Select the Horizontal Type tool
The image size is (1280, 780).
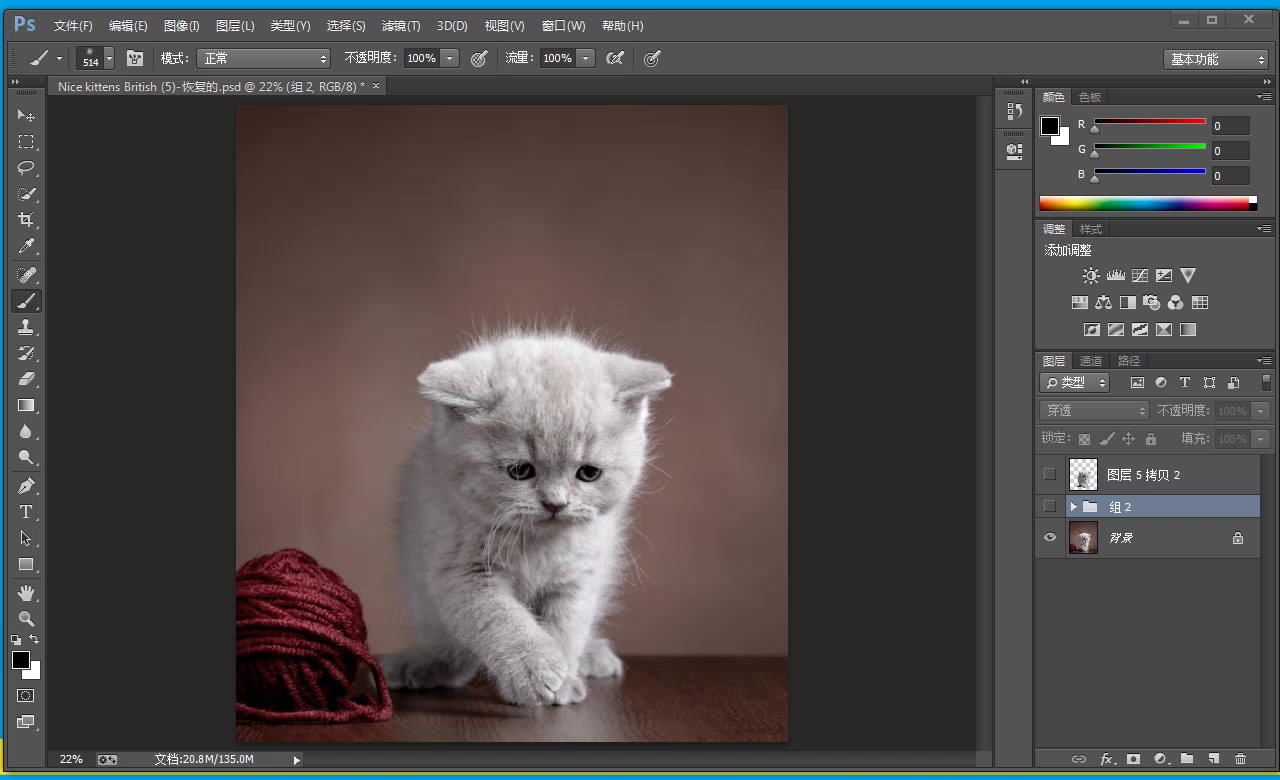click(26, 512)
